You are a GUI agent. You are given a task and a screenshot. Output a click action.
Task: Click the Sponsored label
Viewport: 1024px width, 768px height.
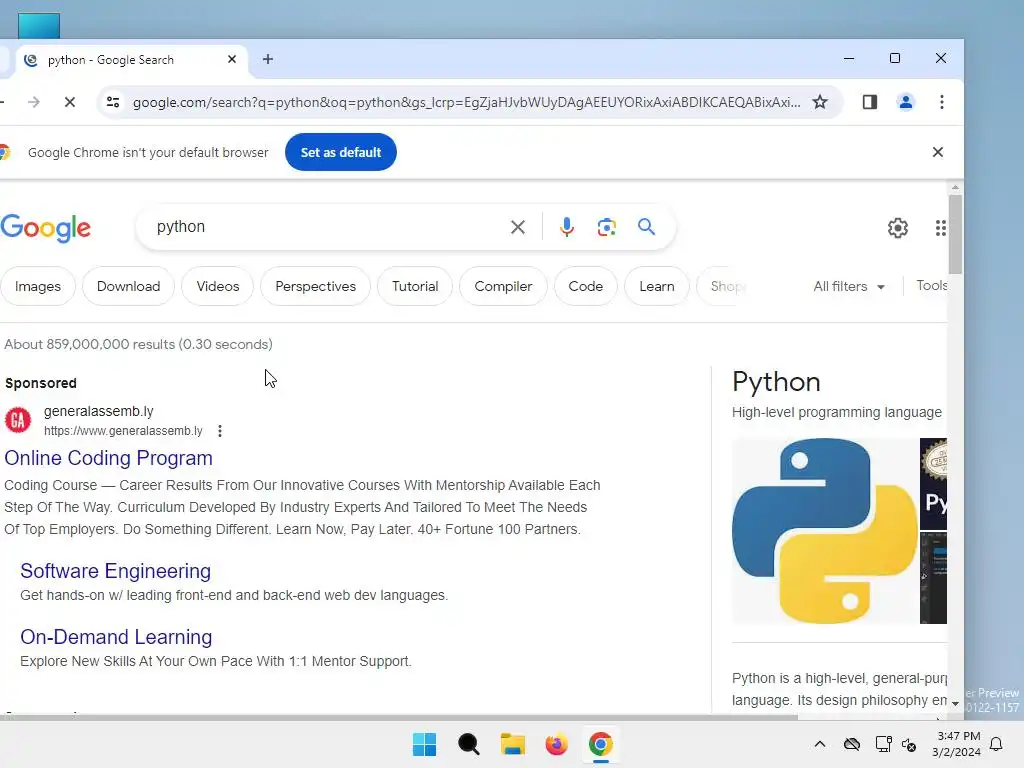pyautogui.click(x=40, y=383)
